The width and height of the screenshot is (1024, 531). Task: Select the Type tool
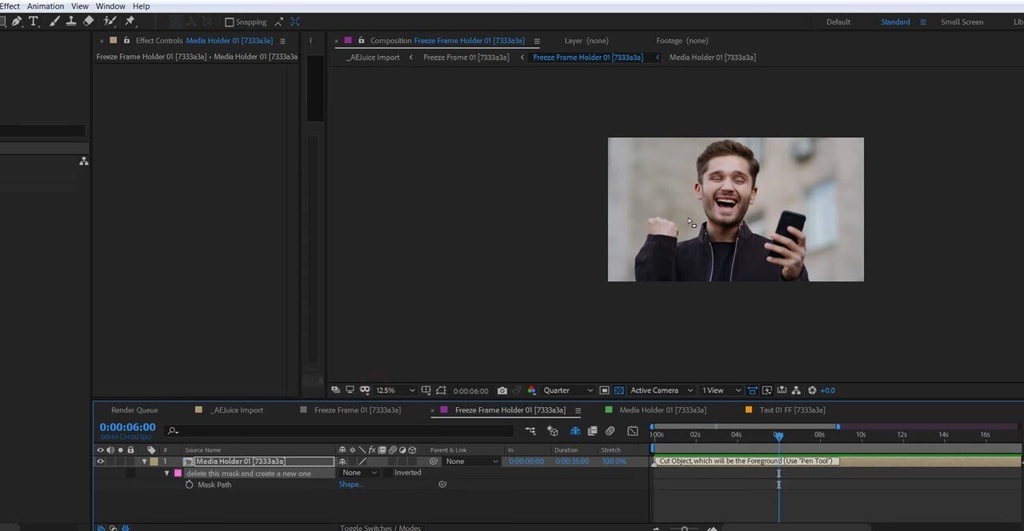tap(33, 22)
